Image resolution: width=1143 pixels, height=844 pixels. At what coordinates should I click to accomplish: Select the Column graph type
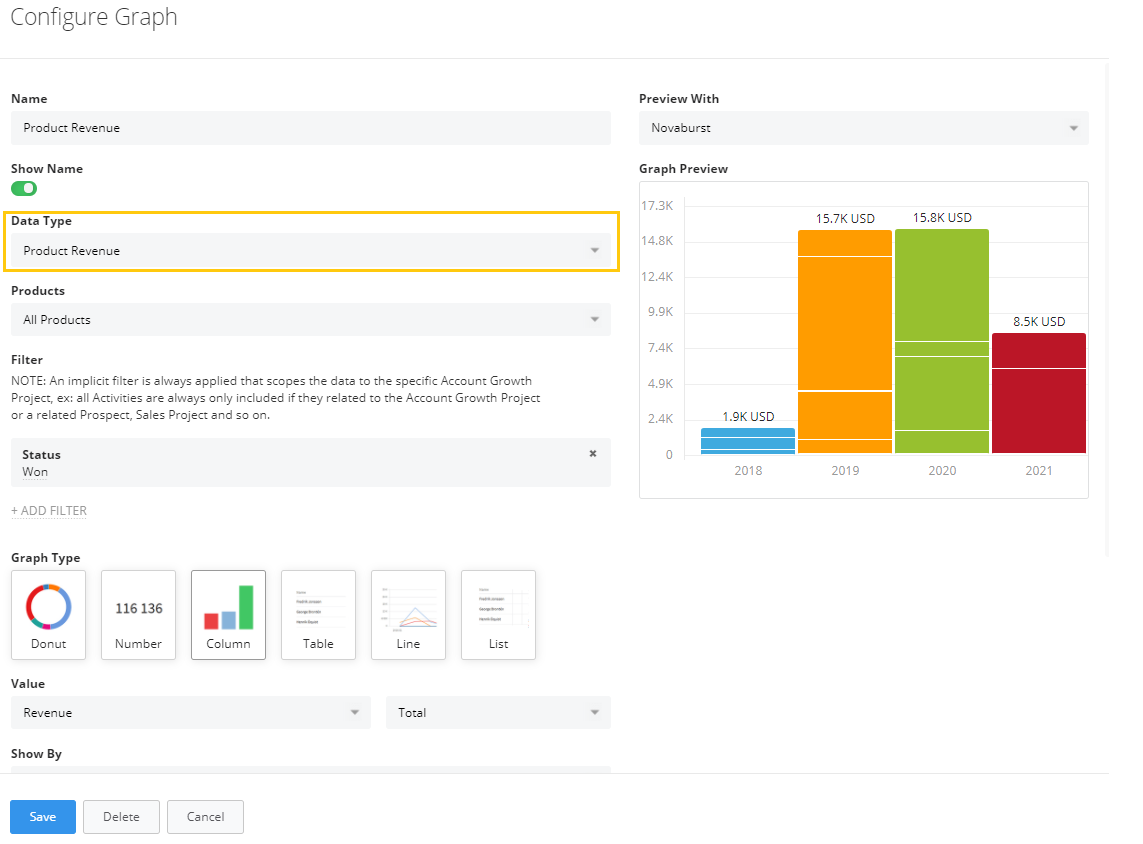pos(228,614)
